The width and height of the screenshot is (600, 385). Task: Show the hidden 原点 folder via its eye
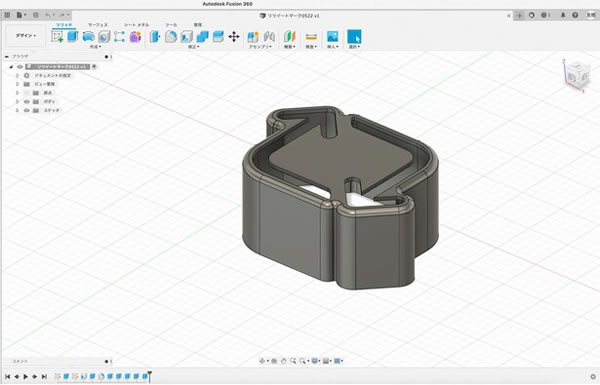coord(26,93)
